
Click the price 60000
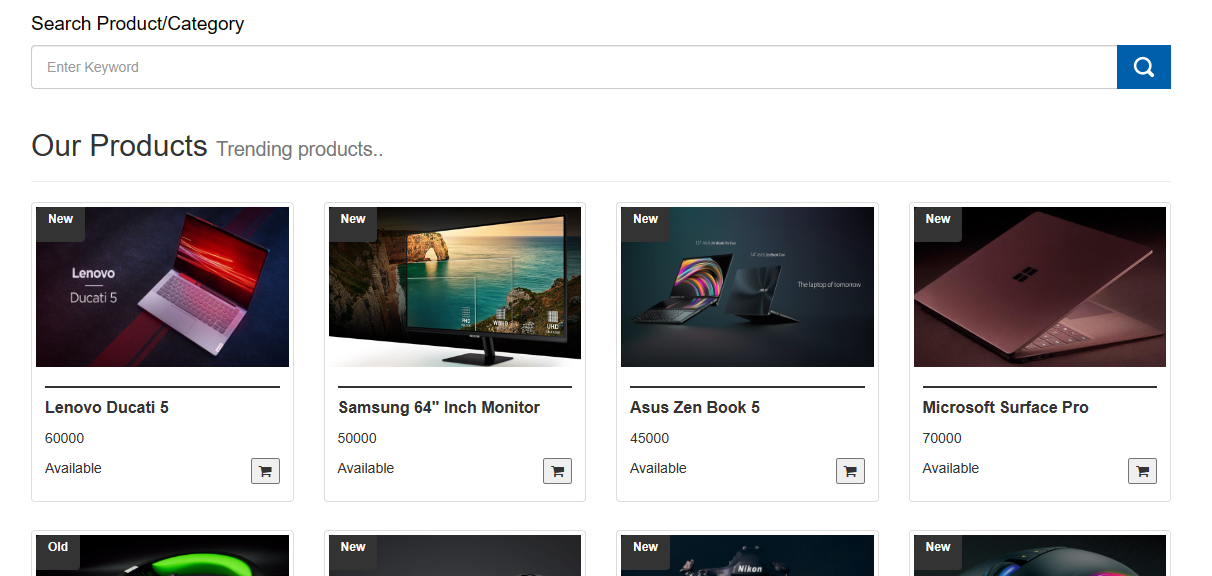(65, 438)
